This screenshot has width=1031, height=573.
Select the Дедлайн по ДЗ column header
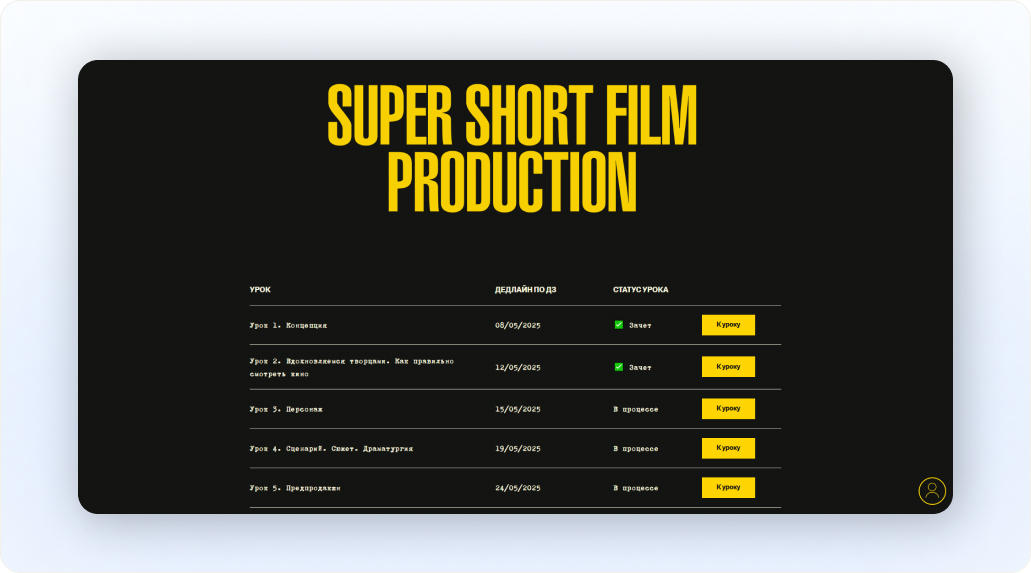point(525,289)
